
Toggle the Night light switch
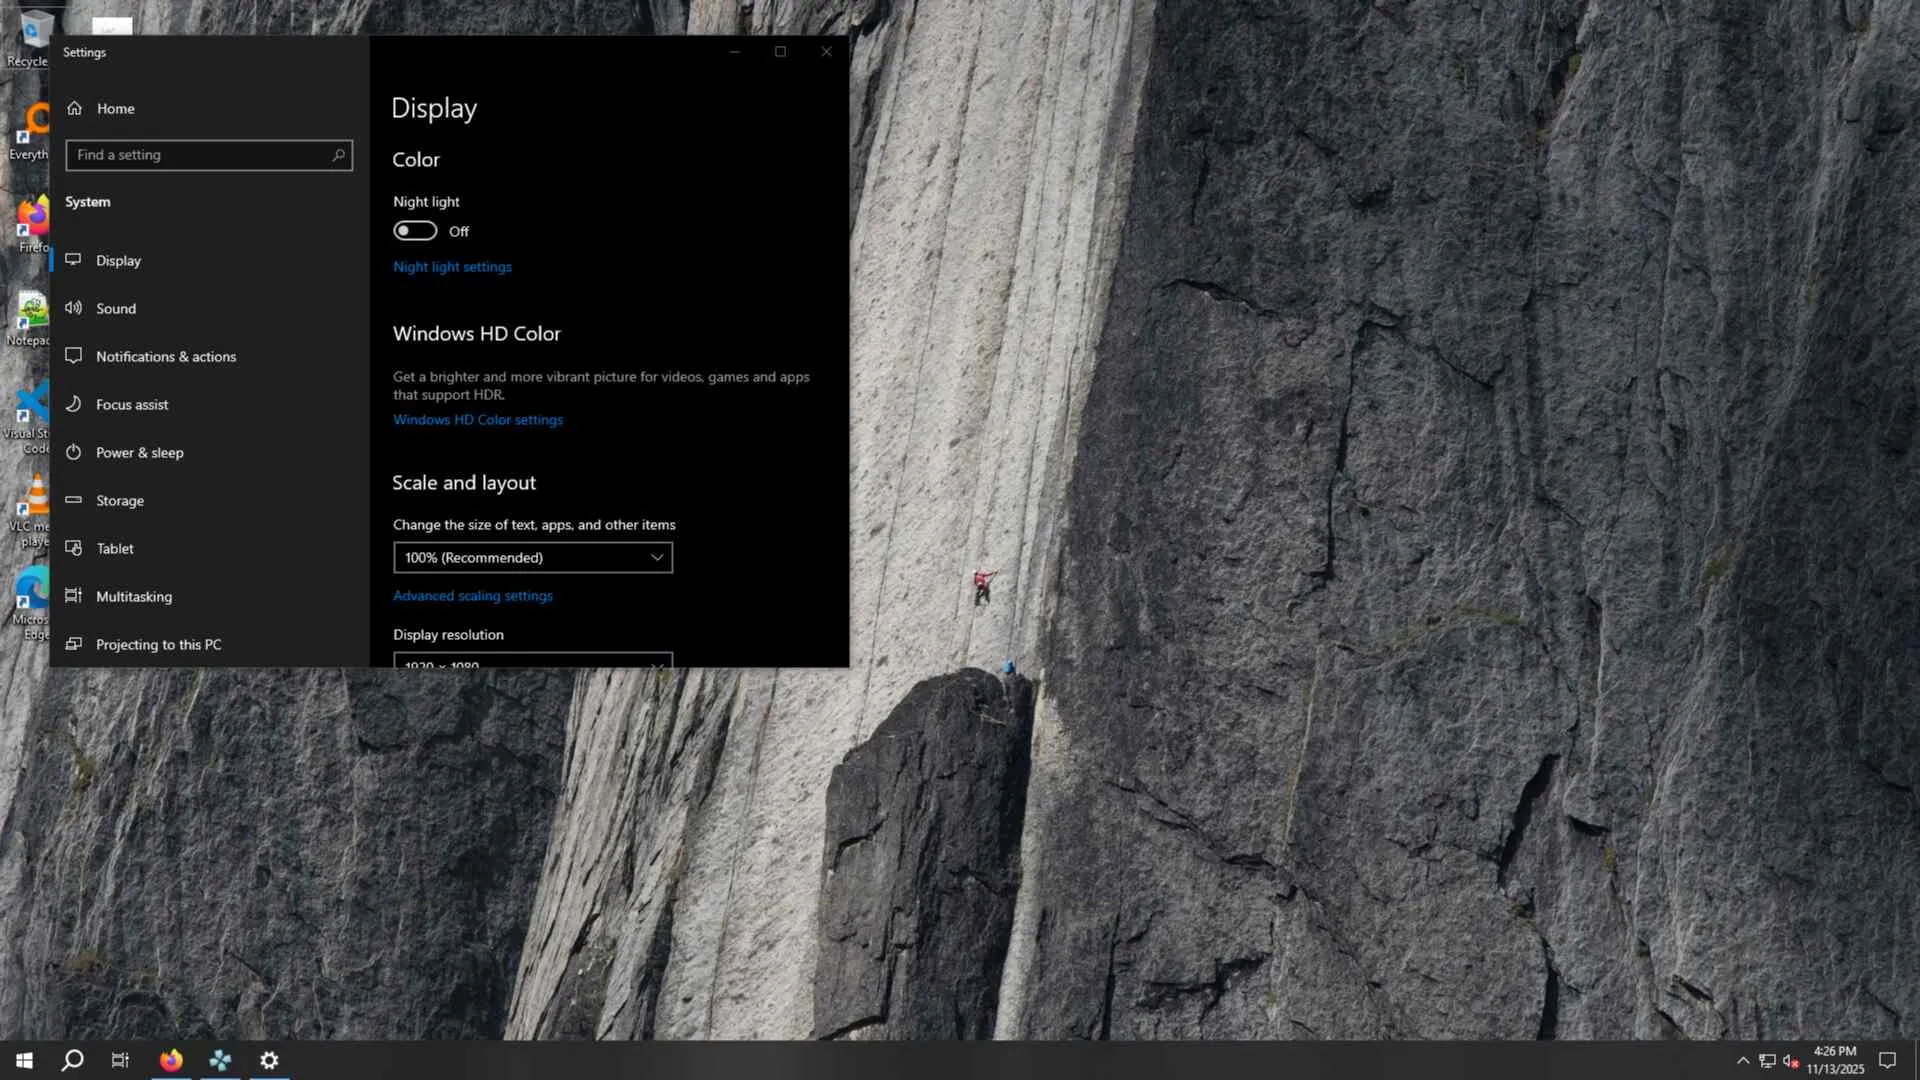[415, 231]
